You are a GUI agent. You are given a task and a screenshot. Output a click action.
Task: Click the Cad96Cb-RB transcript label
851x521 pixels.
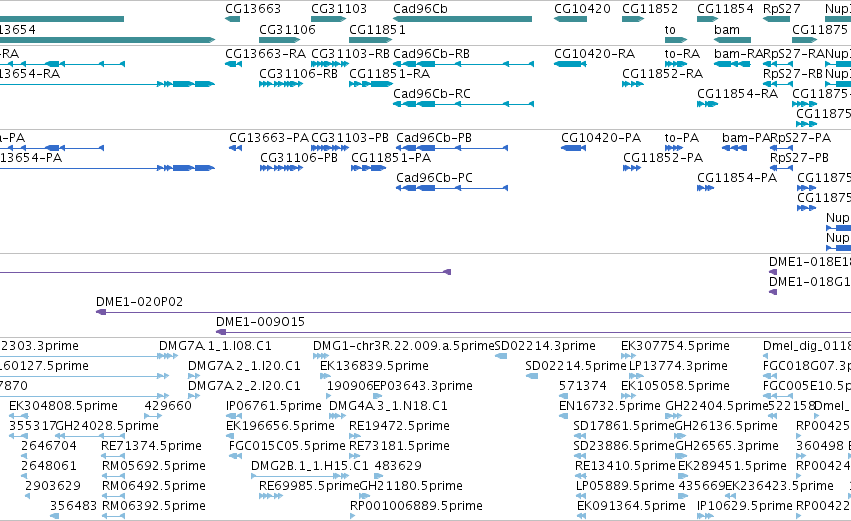pyautogui.click(x=431, y=54)
